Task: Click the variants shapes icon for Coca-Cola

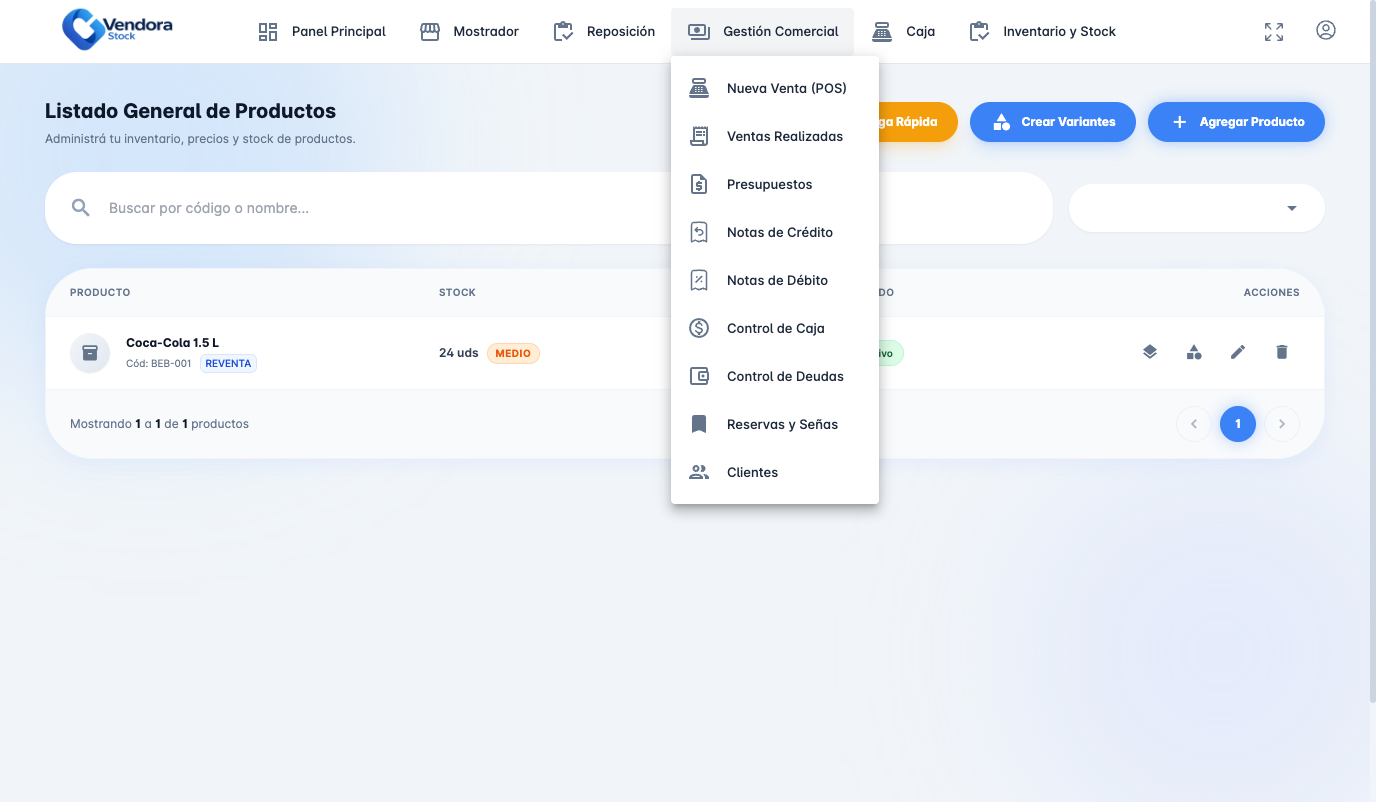Action: pyautogui.click(x=1194, y=352)
